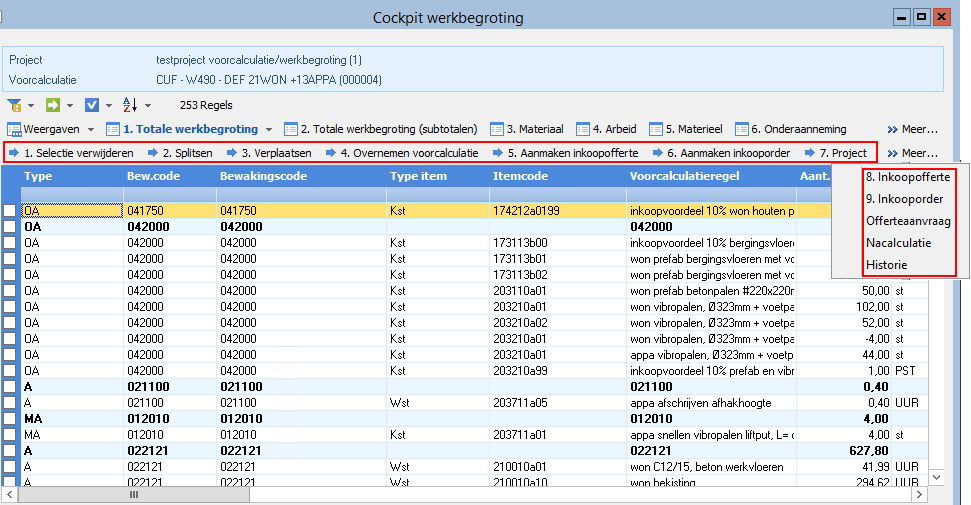Tick checkbox of row 041750 Kst 174212a0199
The width and height of the screenshot is (971, 505).
pos(9,211)
